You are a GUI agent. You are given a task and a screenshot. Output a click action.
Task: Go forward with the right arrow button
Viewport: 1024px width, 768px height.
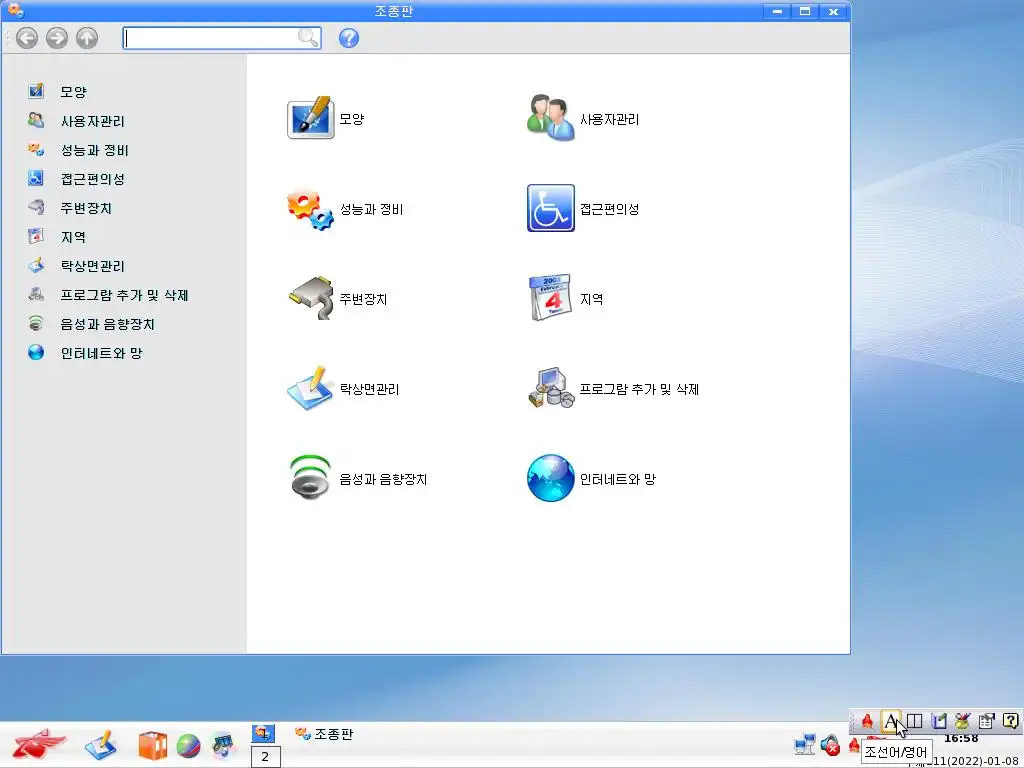coord(57,39)
